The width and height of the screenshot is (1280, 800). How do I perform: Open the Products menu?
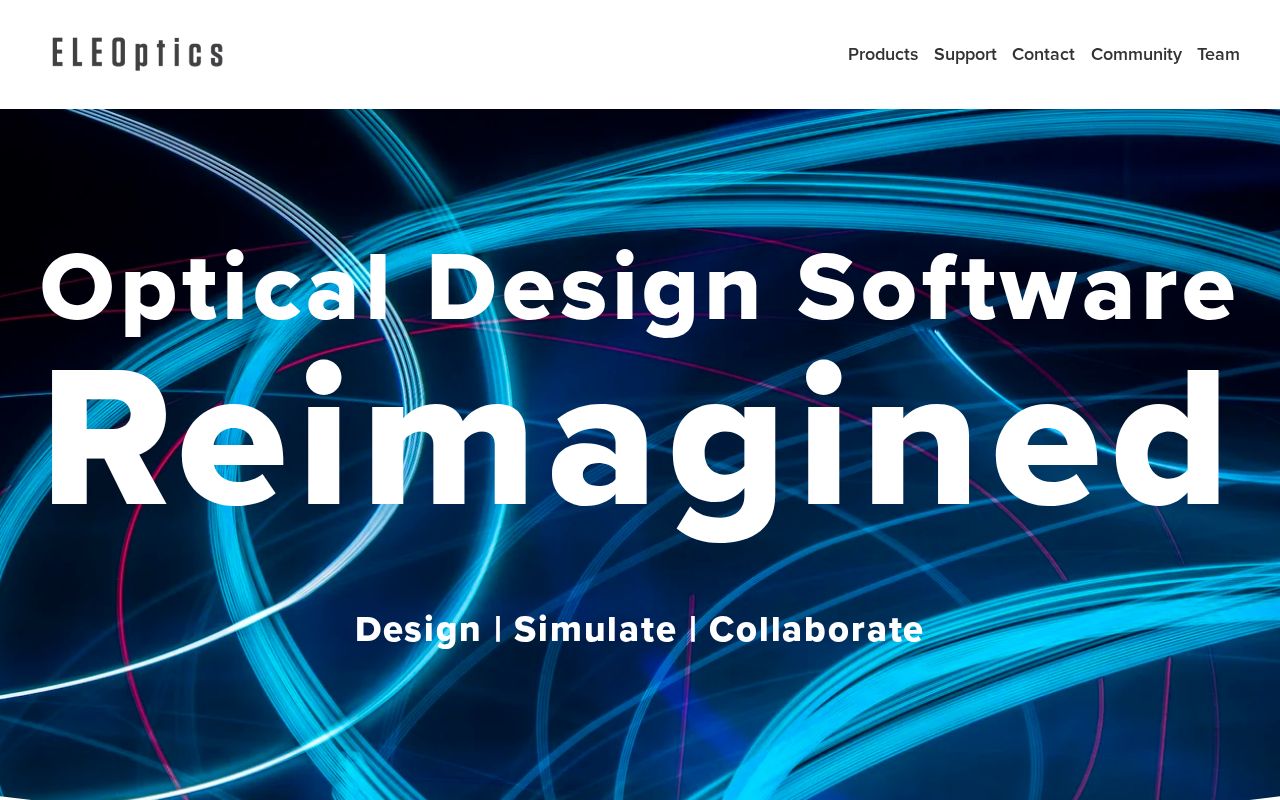(883, 54)
